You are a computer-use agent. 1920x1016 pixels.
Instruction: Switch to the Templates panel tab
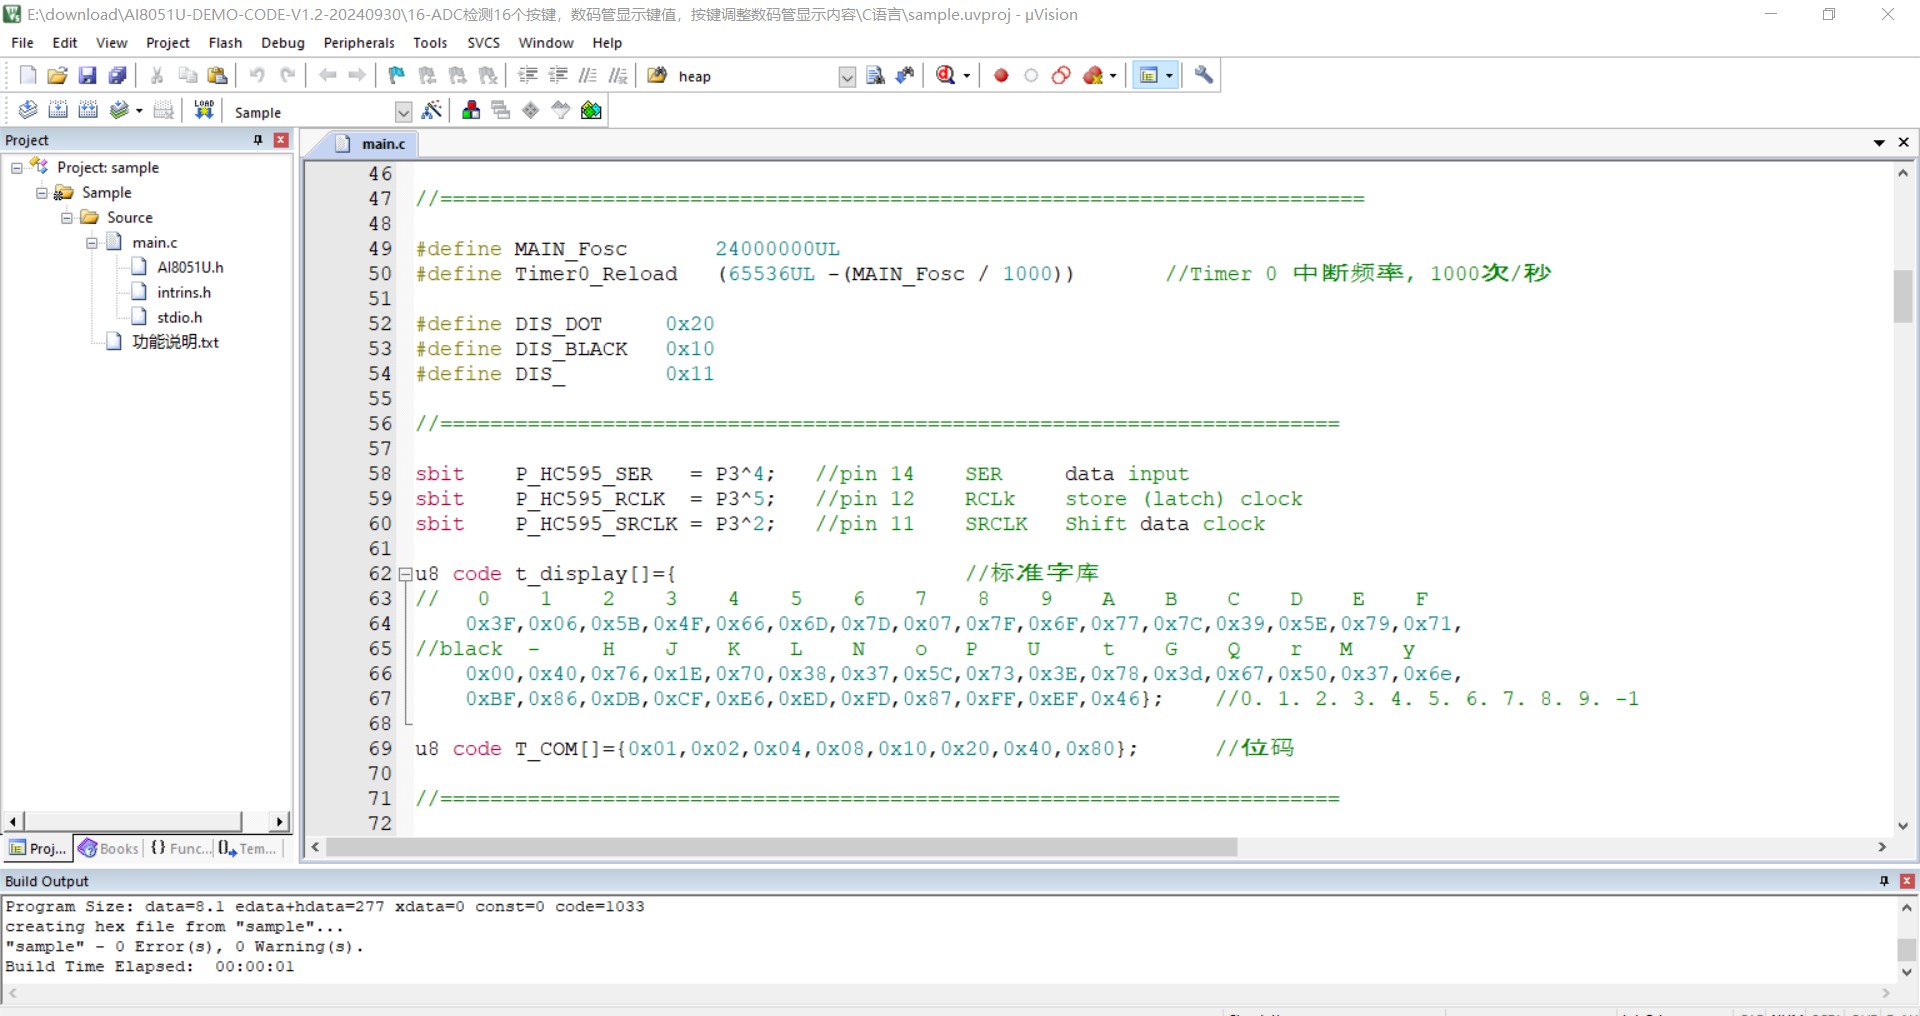(248, 848)
